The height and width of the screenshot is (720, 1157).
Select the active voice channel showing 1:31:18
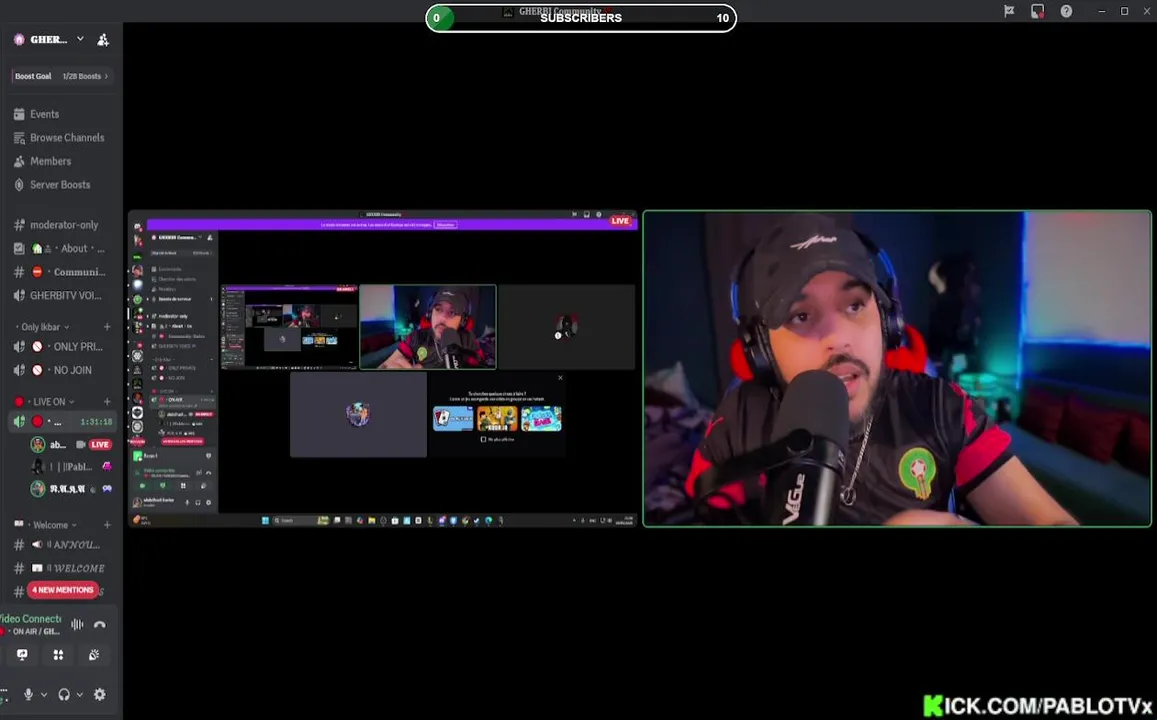click(x=61, y=422)
